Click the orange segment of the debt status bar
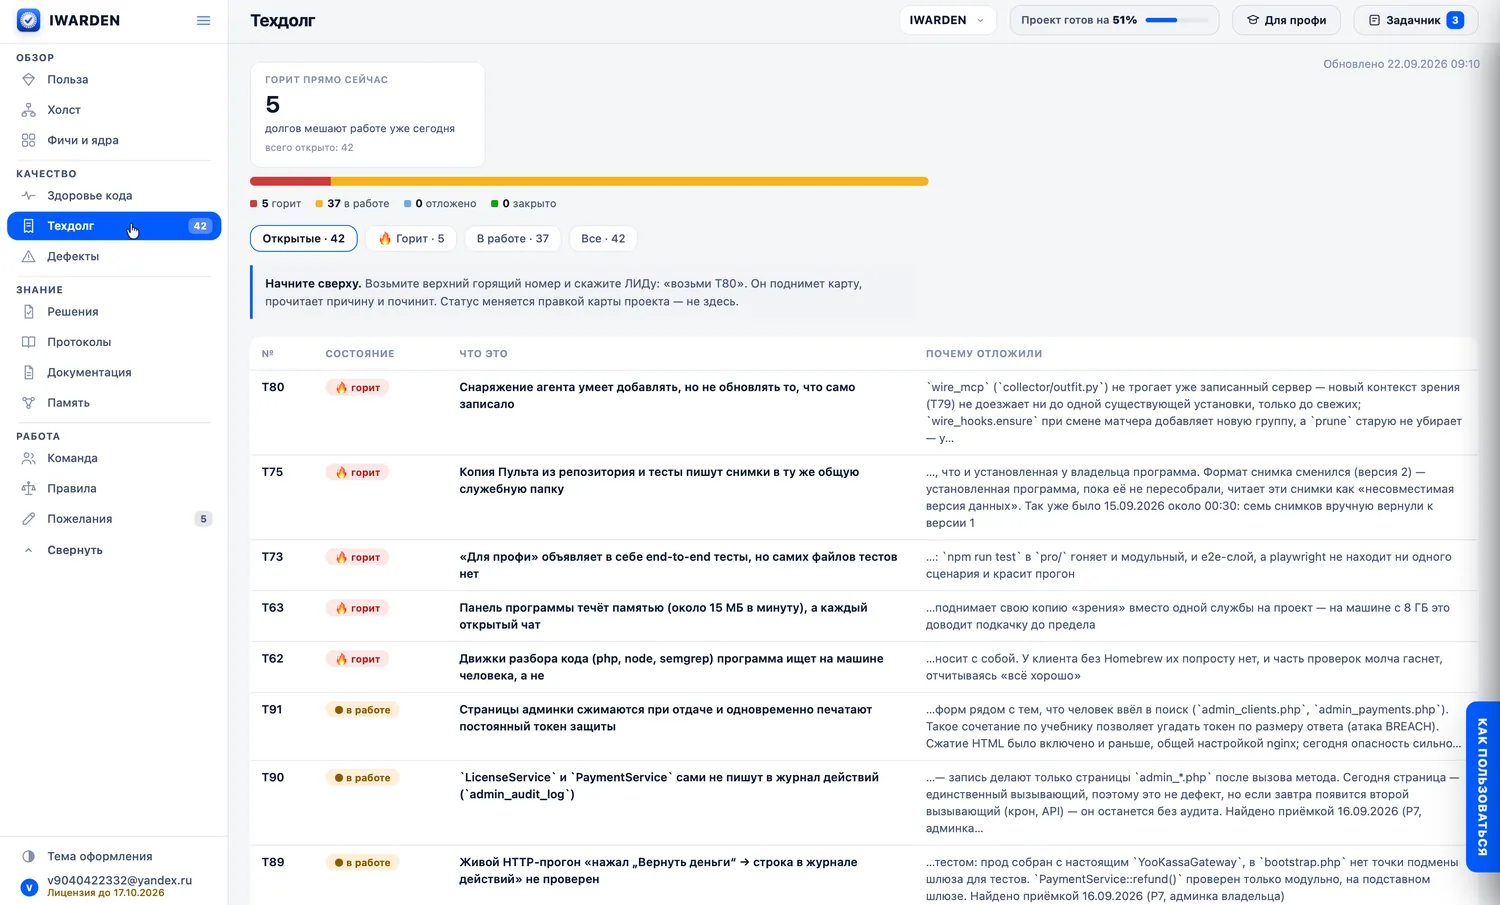Screen dimensions: 1500x905 click(630, 181)
